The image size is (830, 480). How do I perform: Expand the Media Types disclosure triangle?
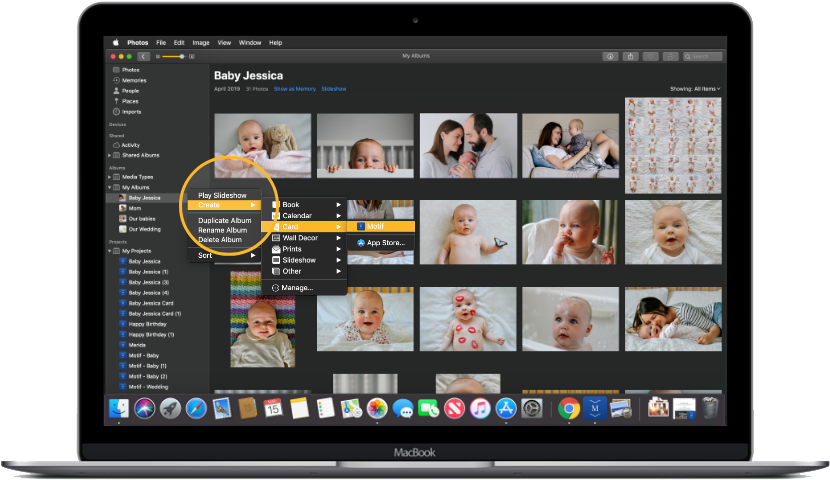click(x=110, y=177)
